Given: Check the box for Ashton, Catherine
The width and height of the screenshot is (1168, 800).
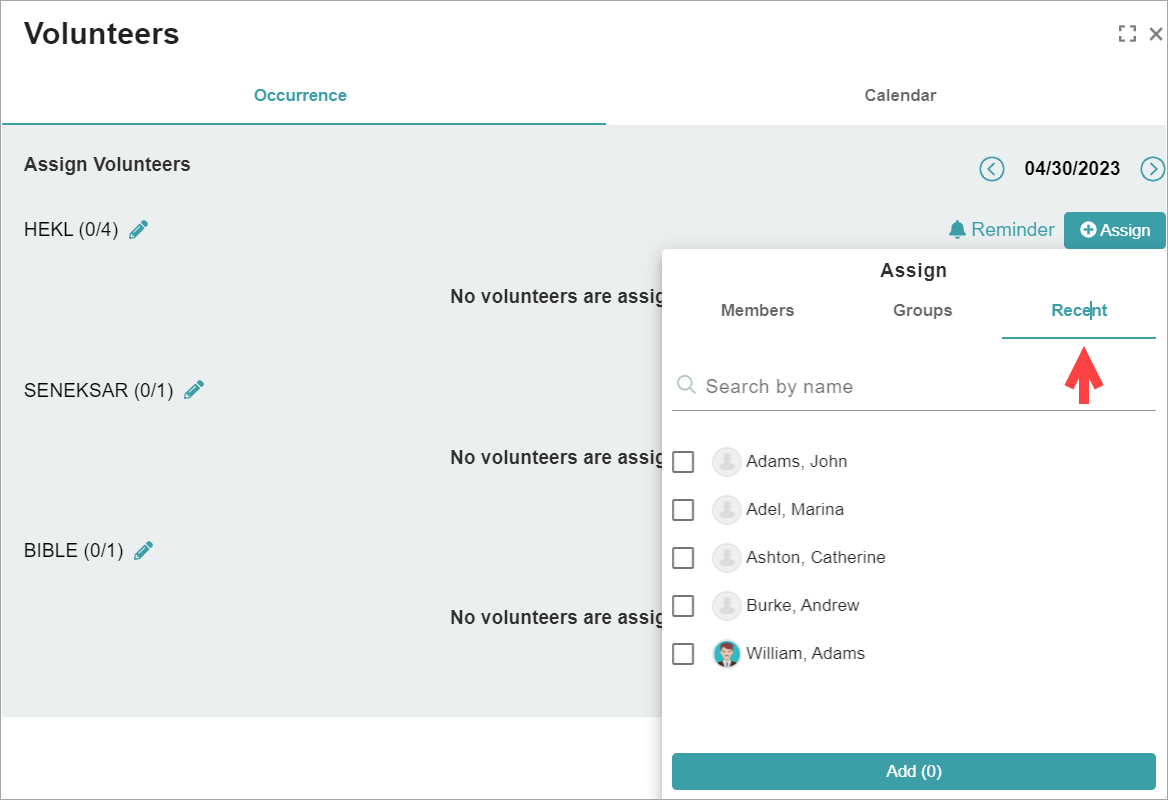Looking at the screenshot, I should (x=683, y=558).
